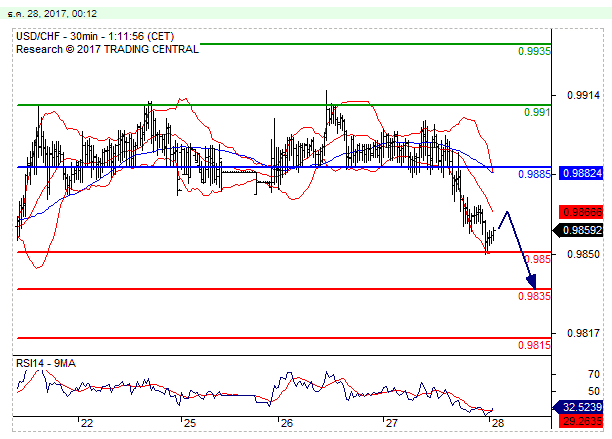Image resolution: width=612 pixels, height=439 pixels.
Task: Click the red 0.985 support label
Action: [x=537, y=259]
